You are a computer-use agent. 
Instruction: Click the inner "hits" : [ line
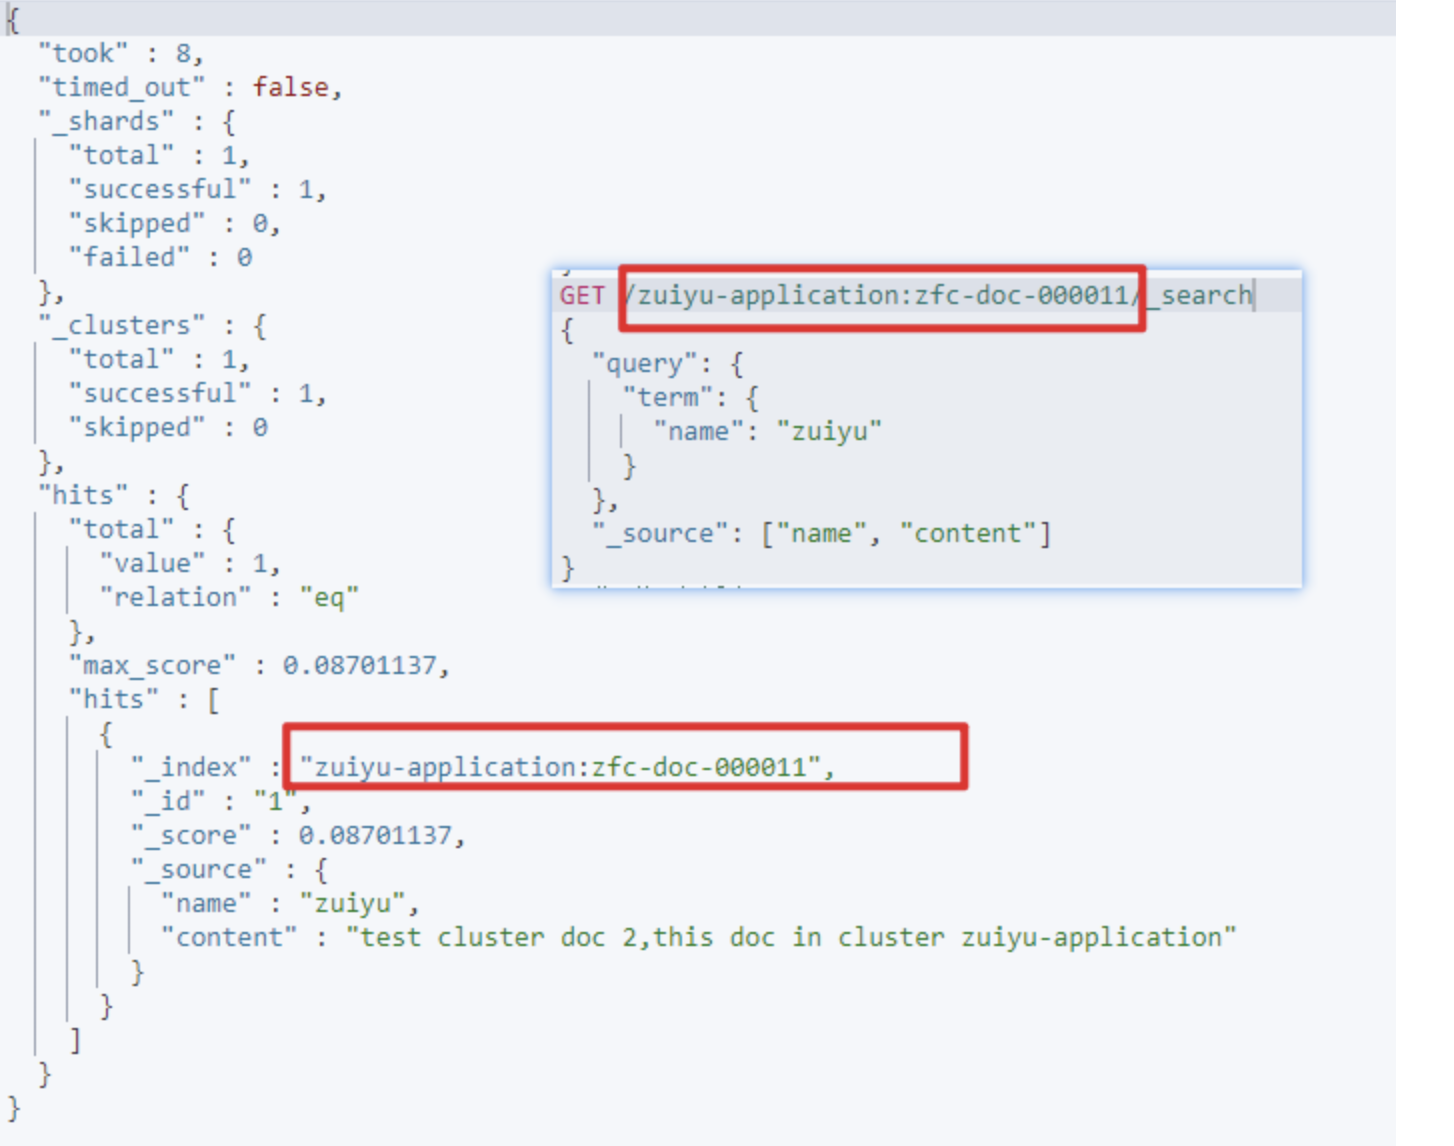[x=144, y=699]
